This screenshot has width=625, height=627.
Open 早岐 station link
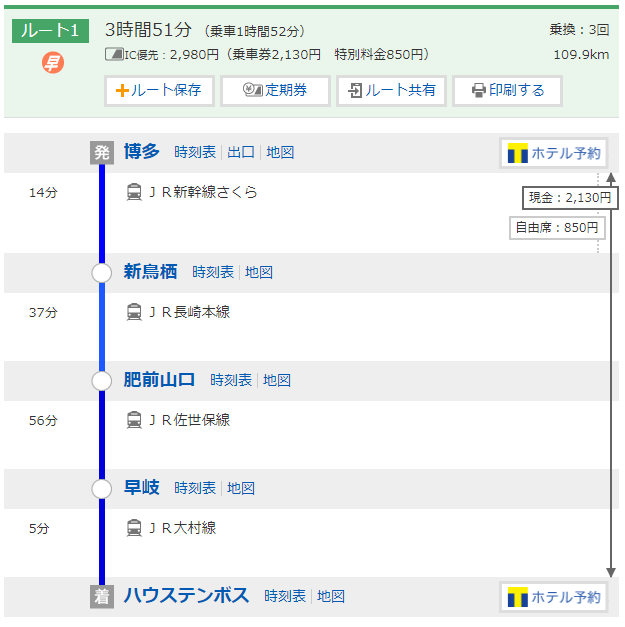142,488
